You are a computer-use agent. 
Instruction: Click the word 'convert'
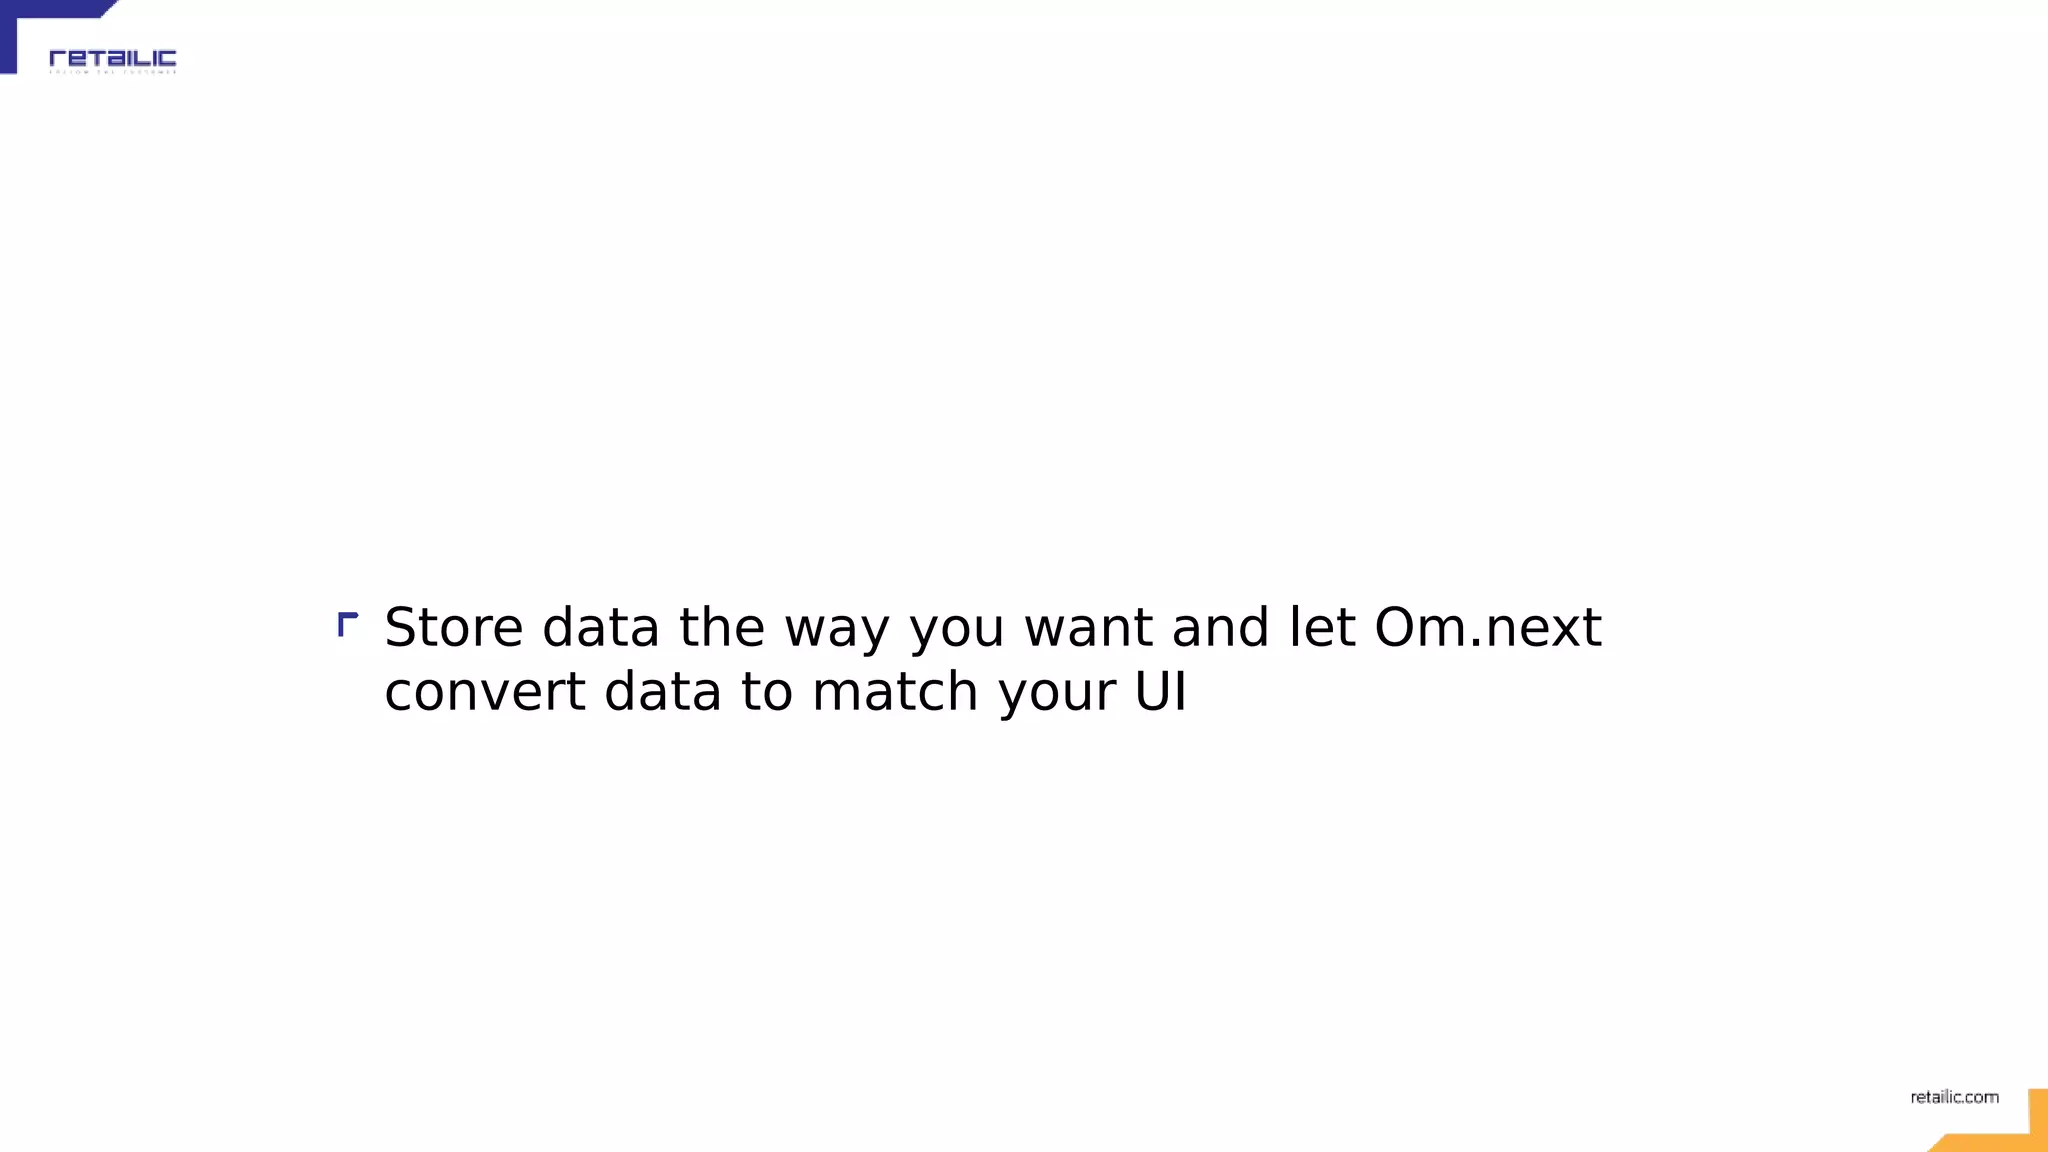click(485, 692)
